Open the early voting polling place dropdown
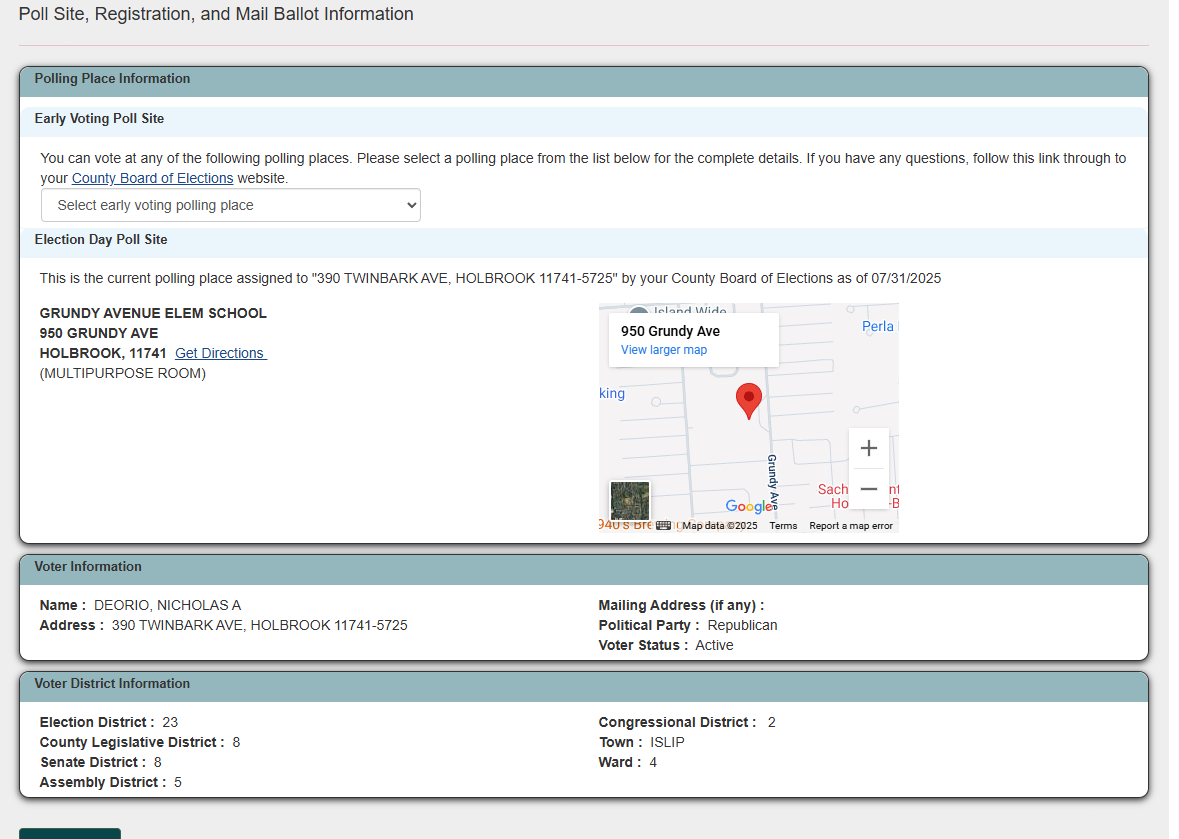The height and width of the screenshot is (839, 1179). click(x=231, y=205)
